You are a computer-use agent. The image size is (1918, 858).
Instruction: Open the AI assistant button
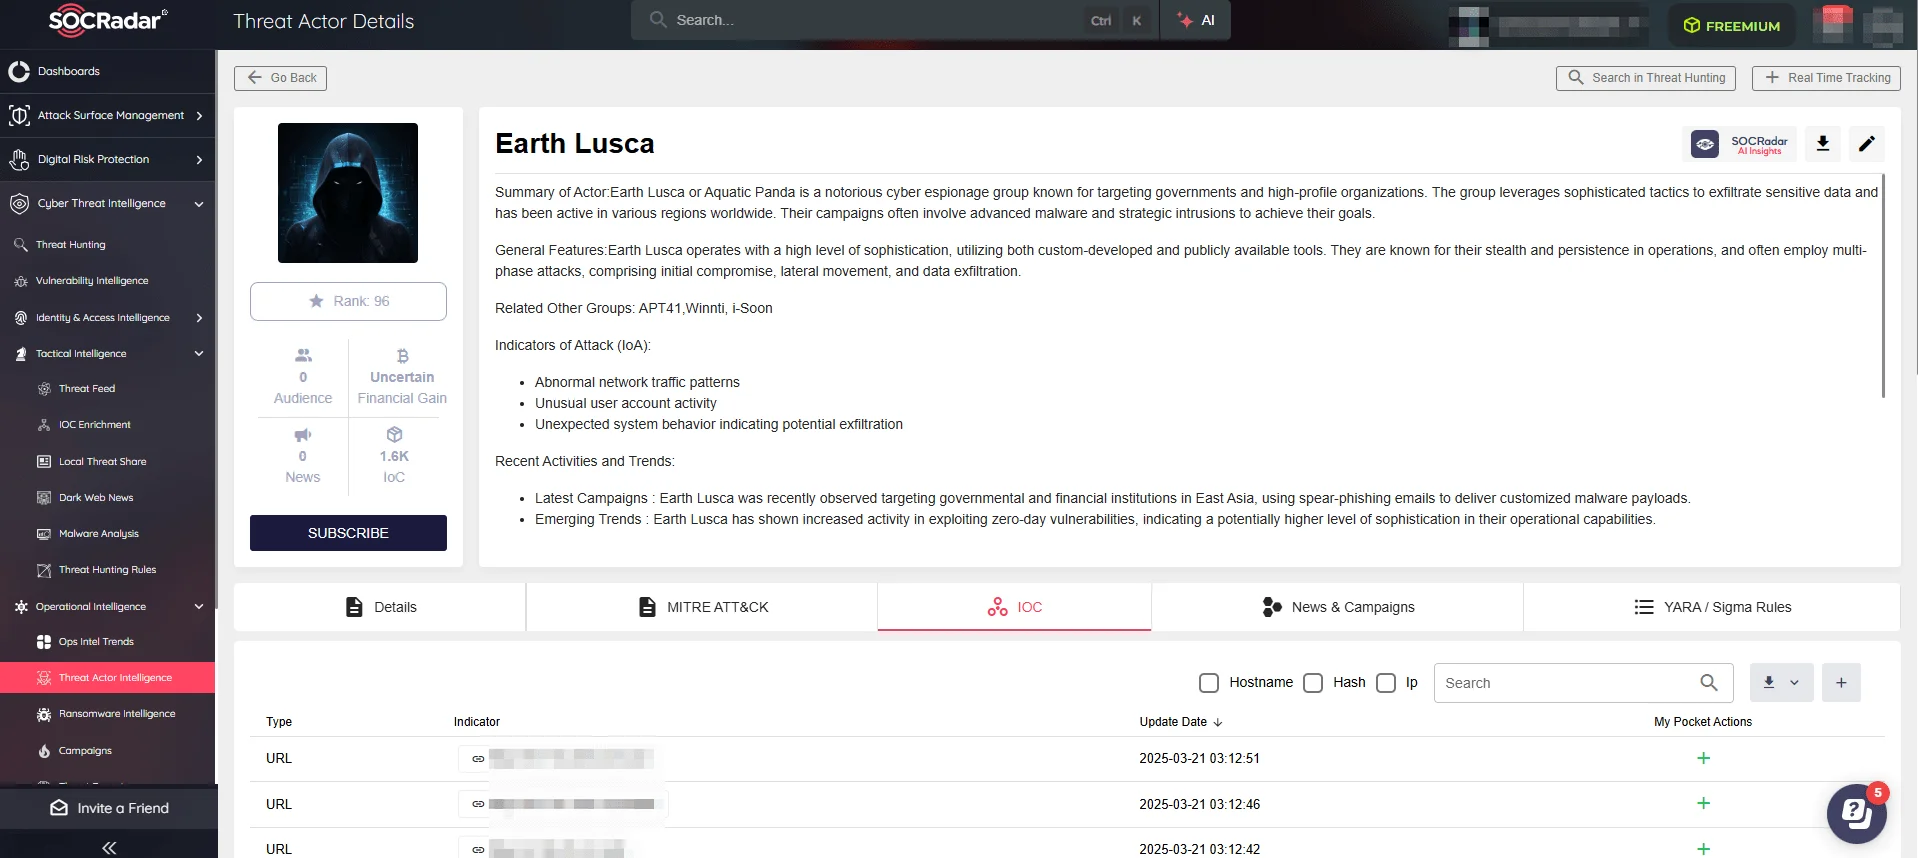click(1196, 20)
